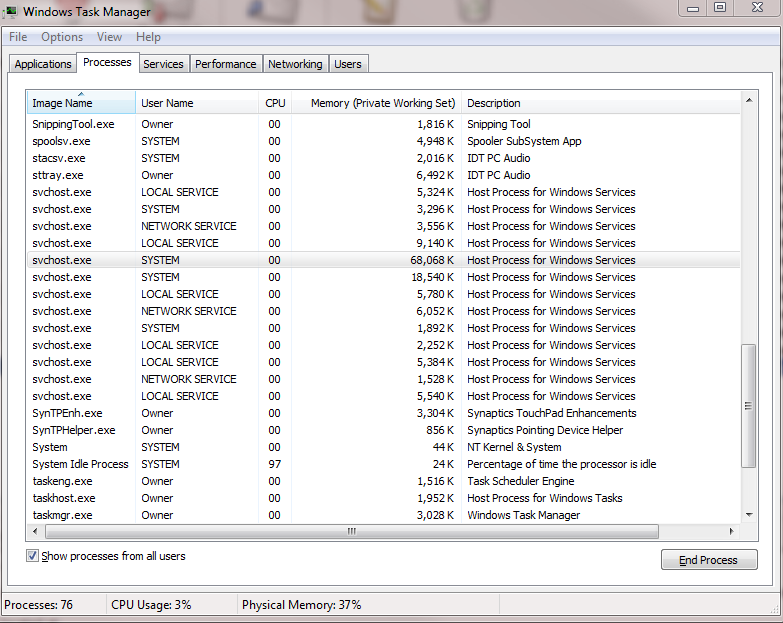Show the Users tab

348,64
